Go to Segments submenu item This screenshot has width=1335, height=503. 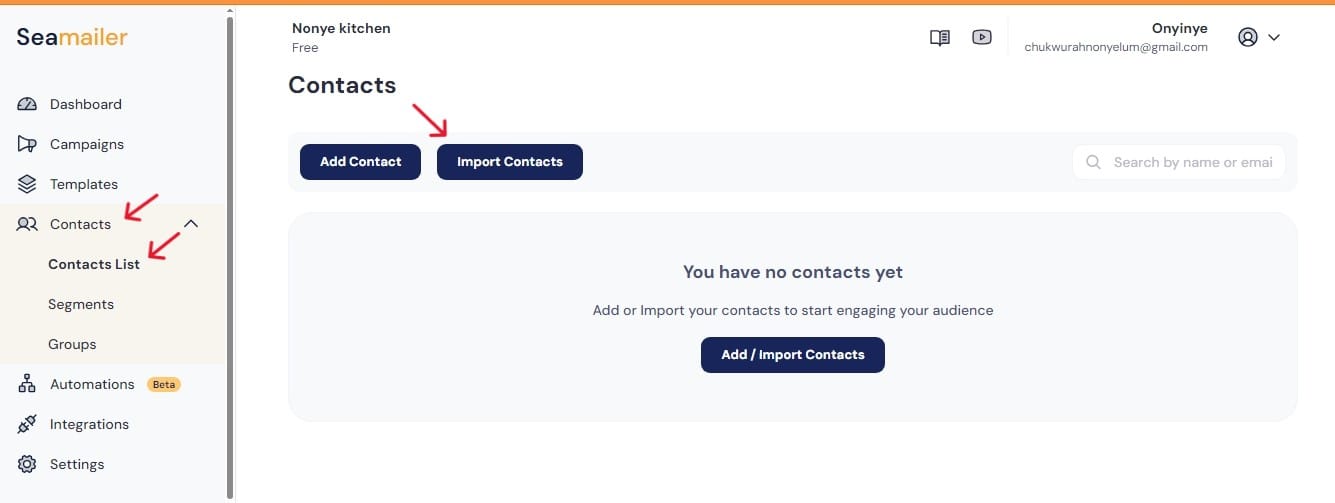point(81,304)
